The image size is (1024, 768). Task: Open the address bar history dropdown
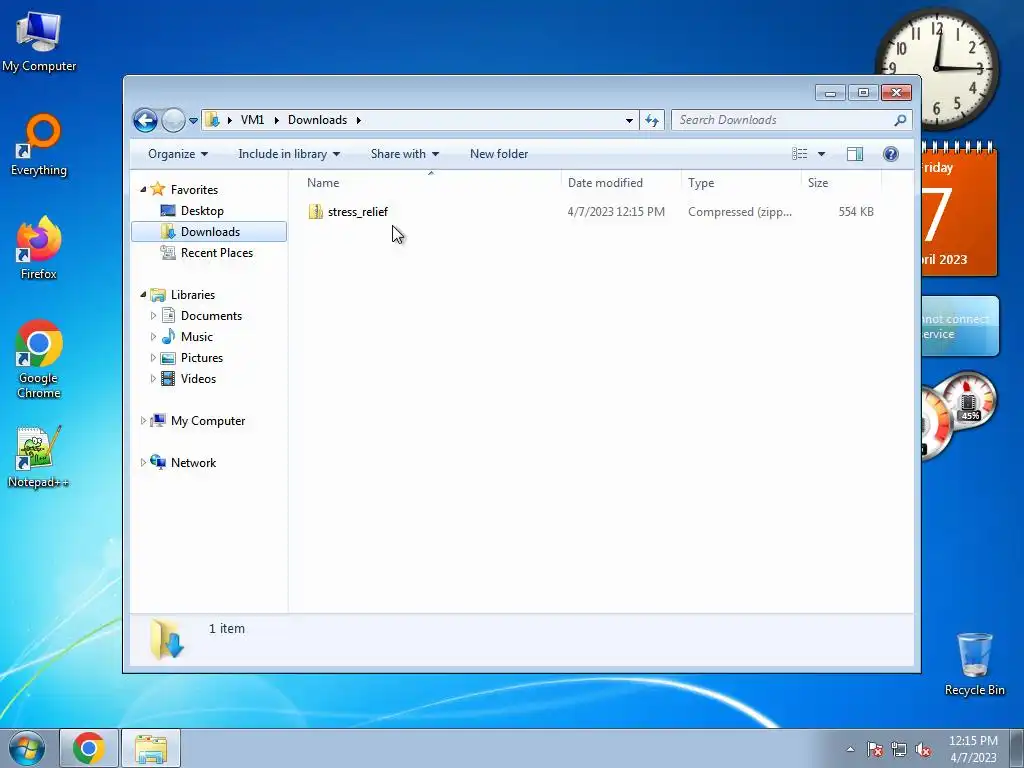[x=629, y=120]
